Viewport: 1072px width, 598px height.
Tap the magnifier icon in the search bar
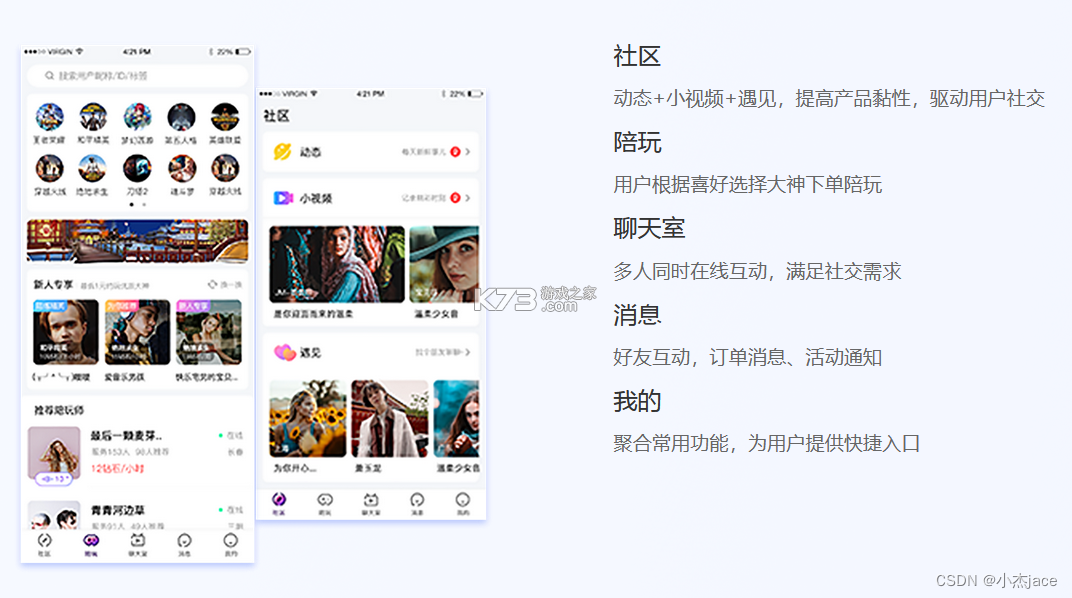coord(49,76)
